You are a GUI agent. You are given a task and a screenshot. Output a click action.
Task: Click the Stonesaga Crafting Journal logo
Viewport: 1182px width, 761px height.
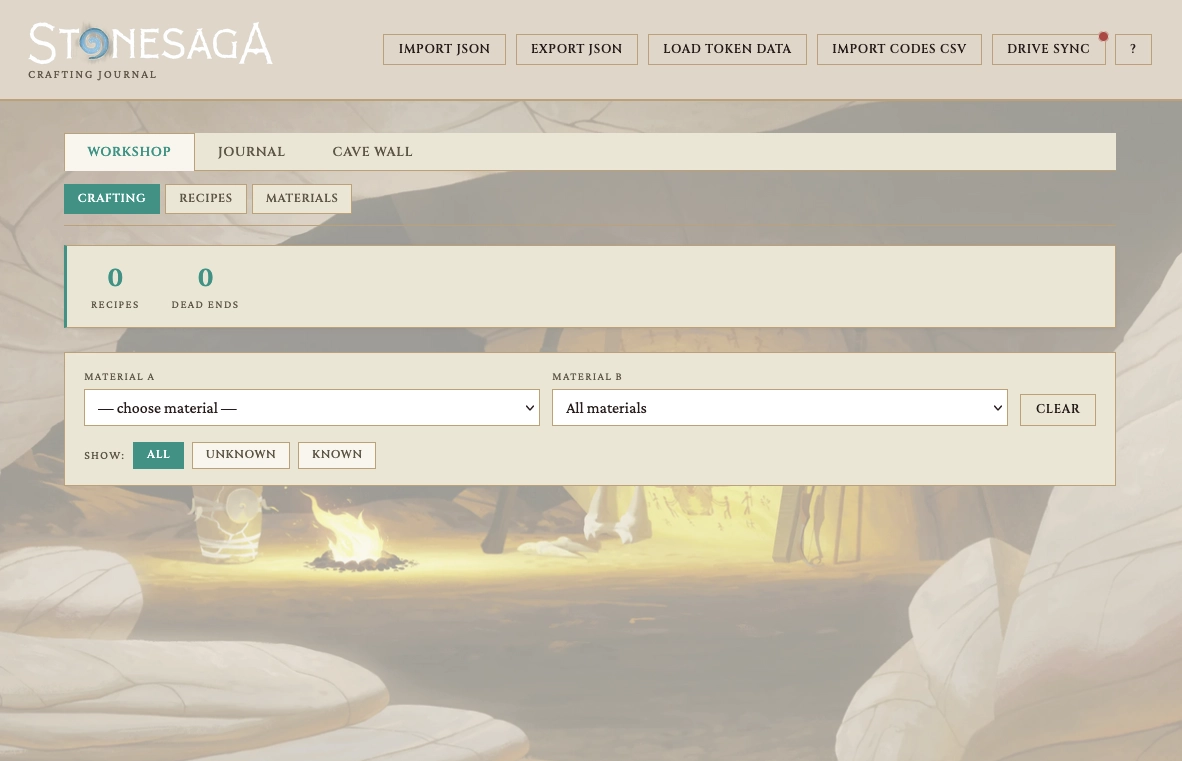coord(150,50)
